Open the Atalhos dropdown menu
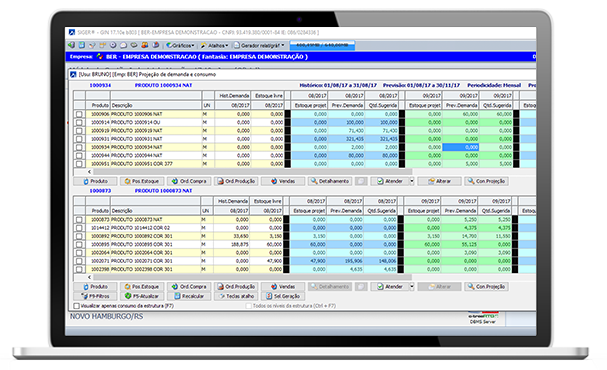The image size is (607, 370). (x=215, y=45)
